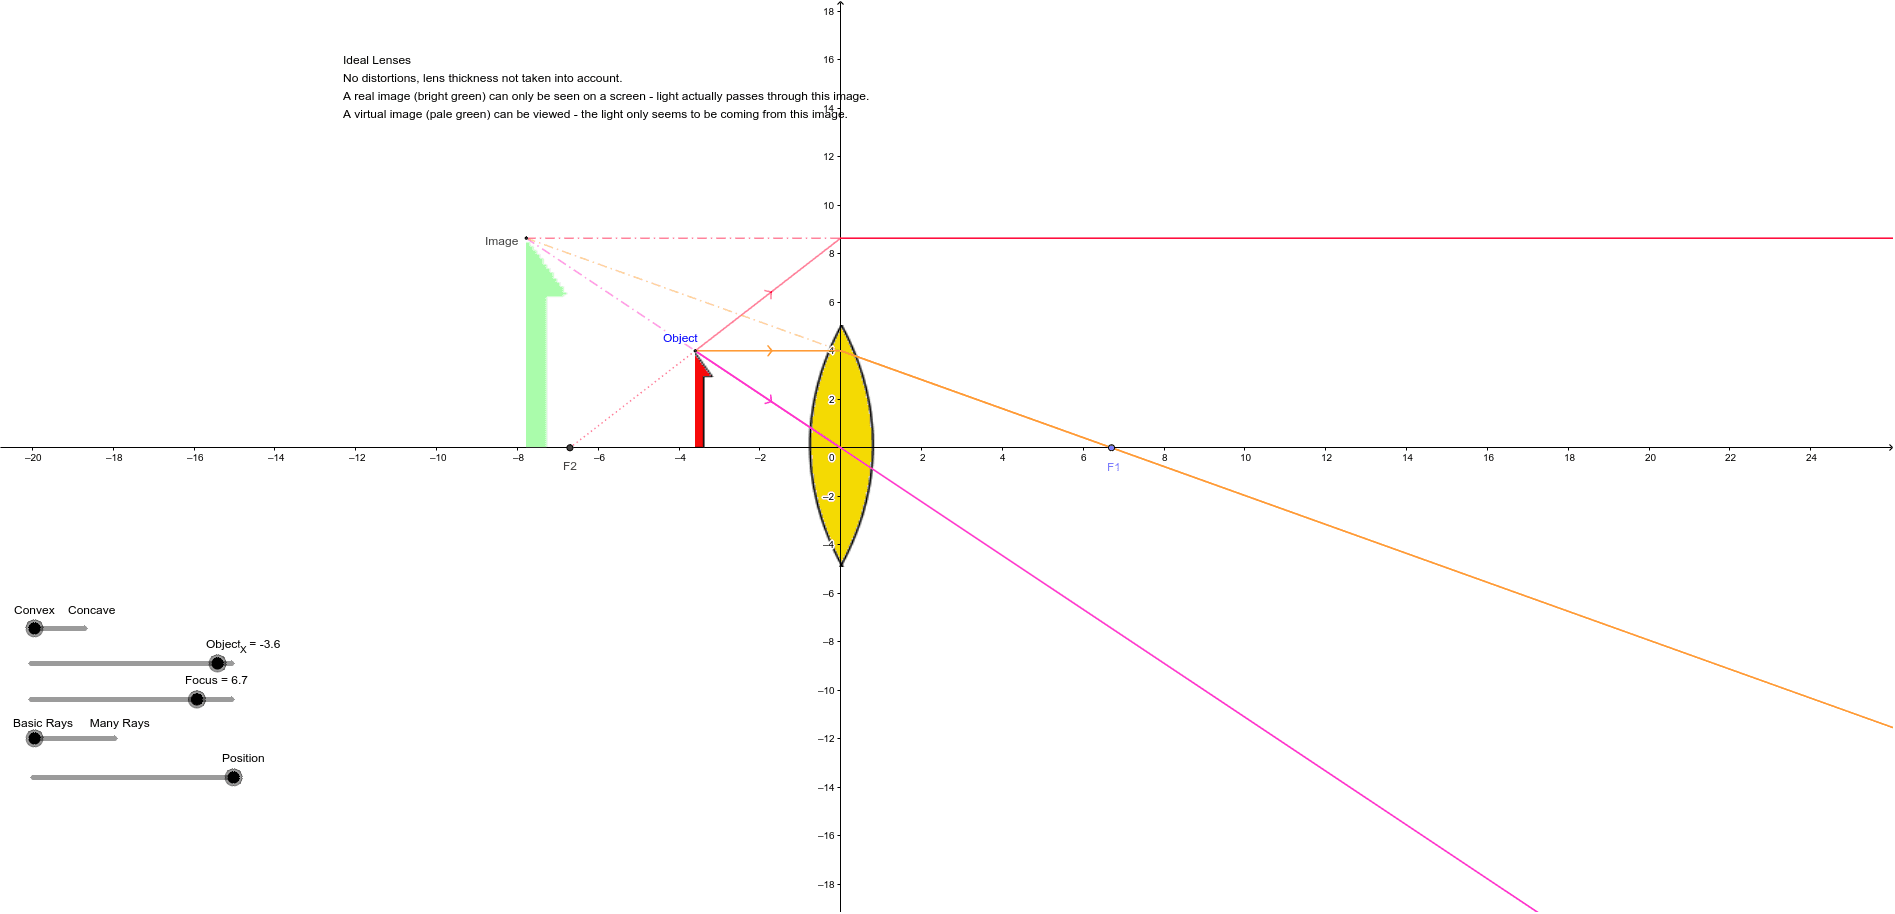Click the Focus = 6.7 slider knob

[196, 699]
